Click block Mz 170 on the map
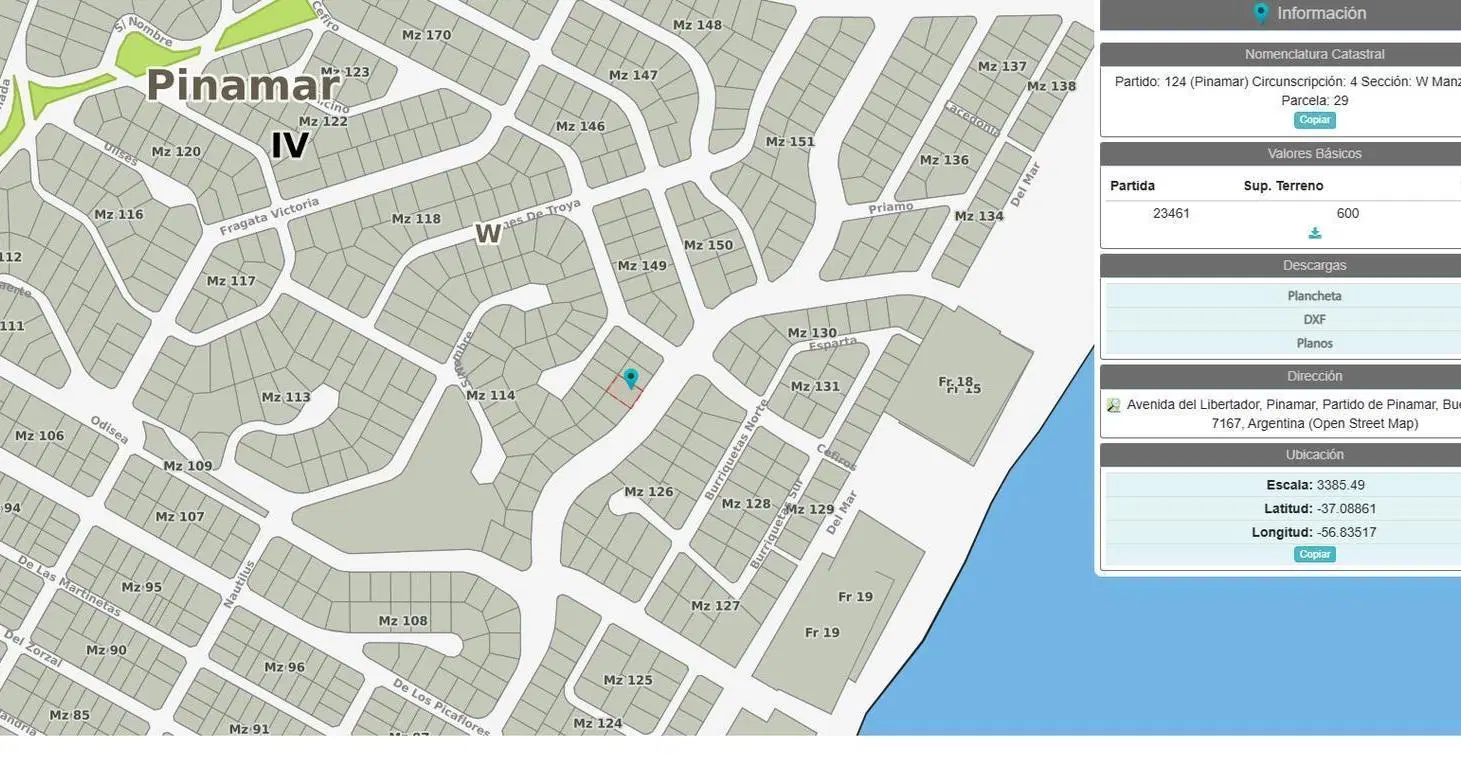 426,35
